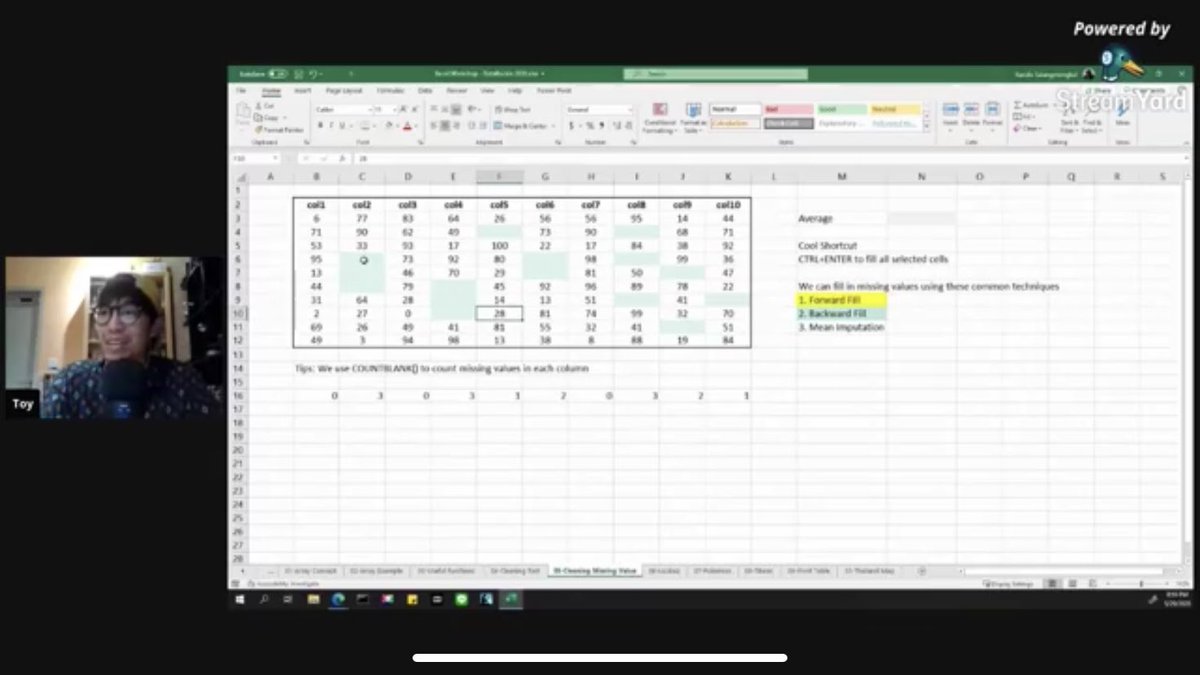Switch to the Insert ribbon tab
The height and width of the screenshot is (675, 1200).
pos(302,90)
